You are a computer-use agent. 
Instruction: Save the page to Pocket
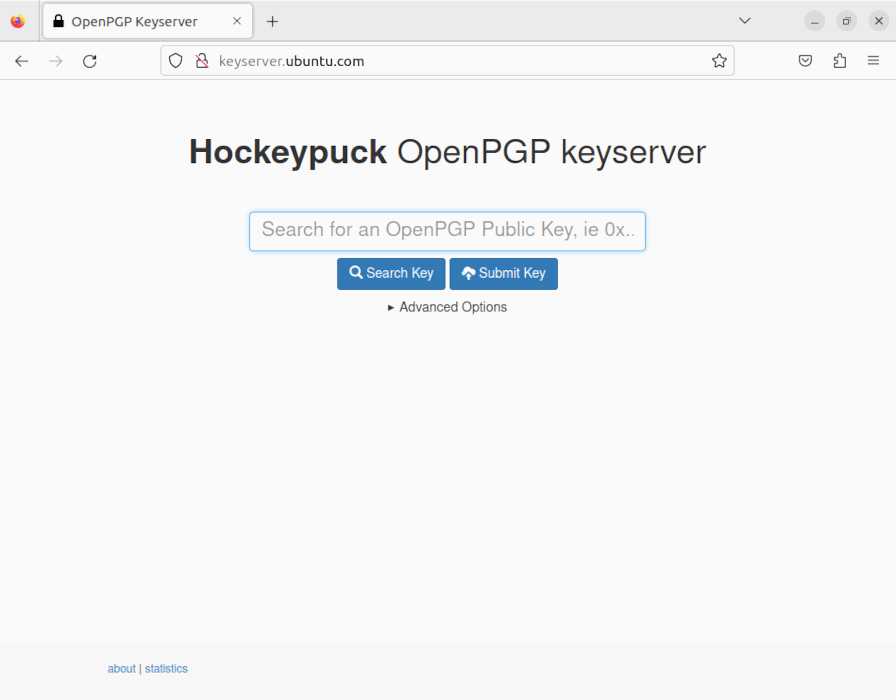pyautogui.click(x=805, y=60)
